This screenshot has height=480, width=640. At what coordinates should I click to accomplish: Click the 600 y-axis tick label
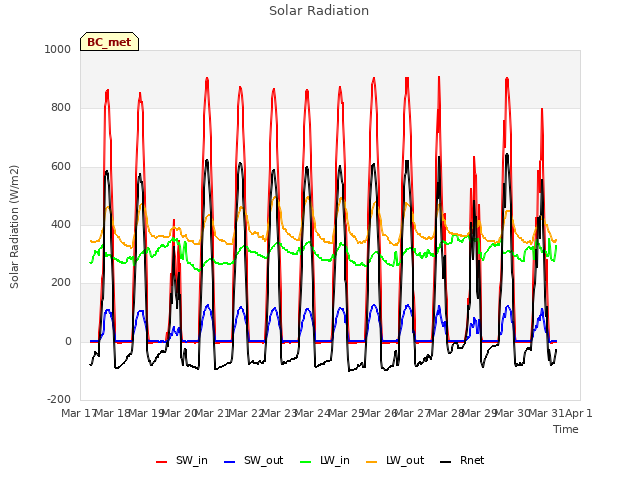[61, 167]
